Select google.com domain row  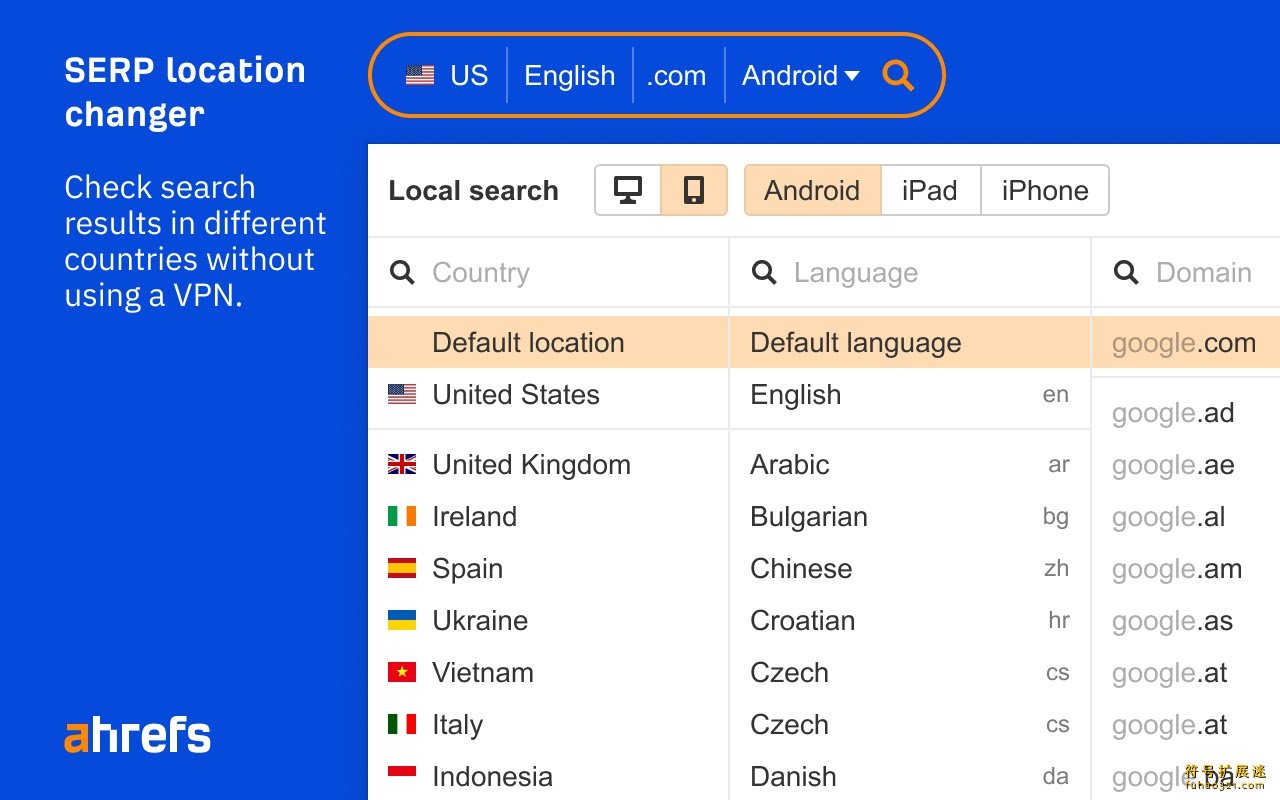[x=1186, y=342]
